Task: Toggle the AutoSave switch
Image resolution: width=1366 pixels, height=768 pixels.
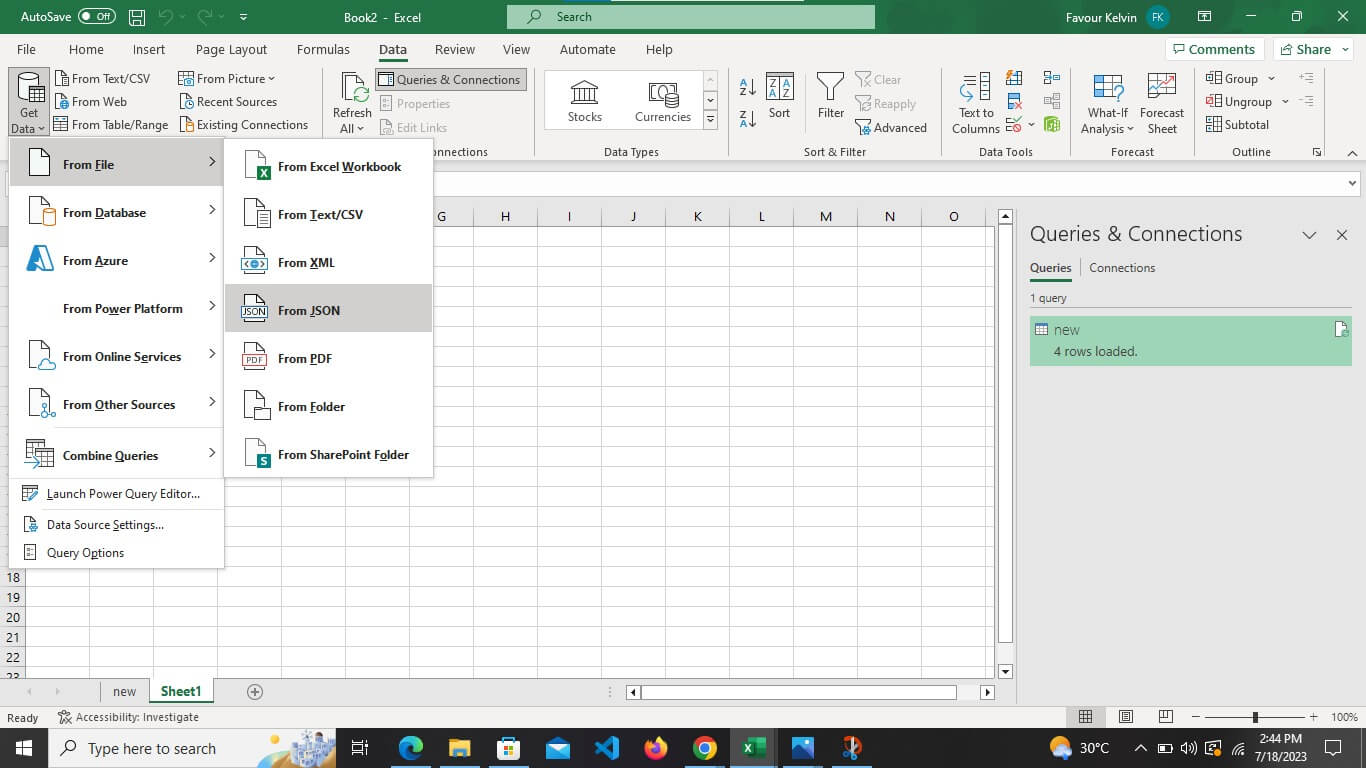Action: 97,17
